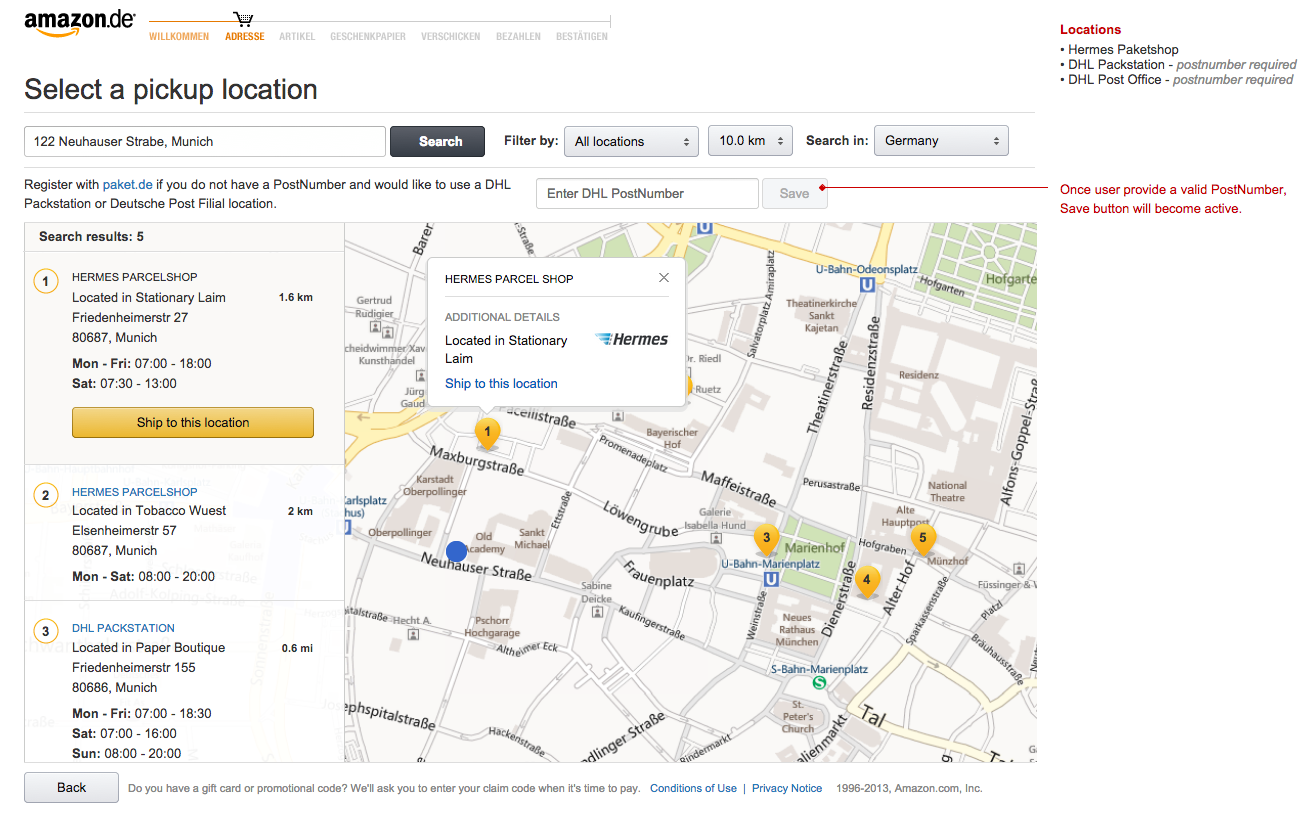Viewport: 1306px width, 840px height.
Task: Open the Germany country dropdown
Action: coord(941,141)
